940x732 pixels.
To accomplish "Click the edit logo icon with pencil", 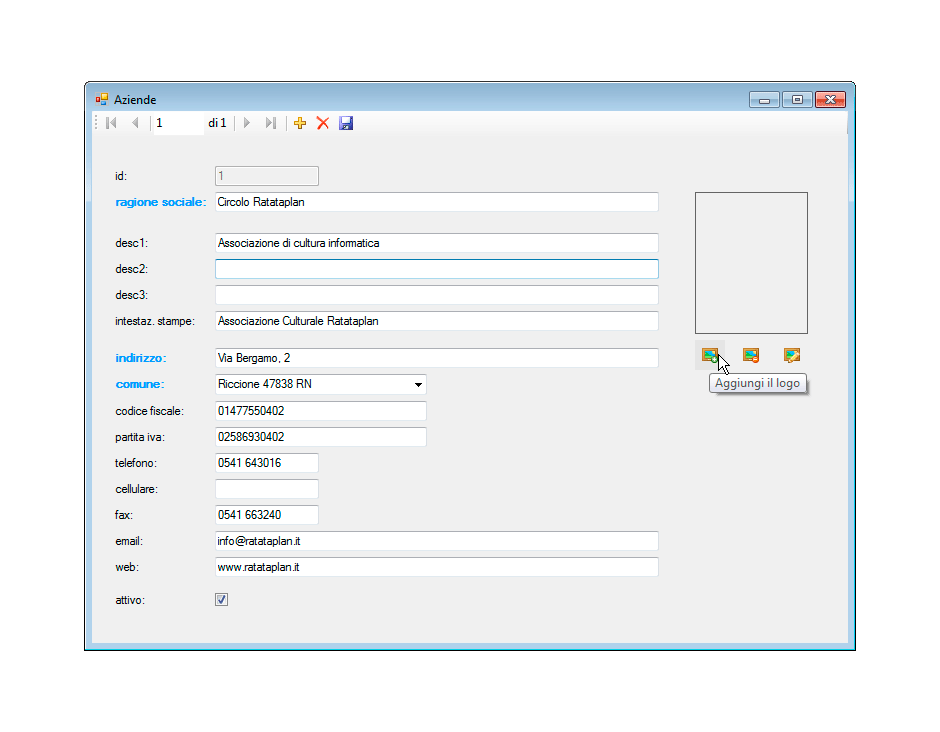I will [791, 356].
